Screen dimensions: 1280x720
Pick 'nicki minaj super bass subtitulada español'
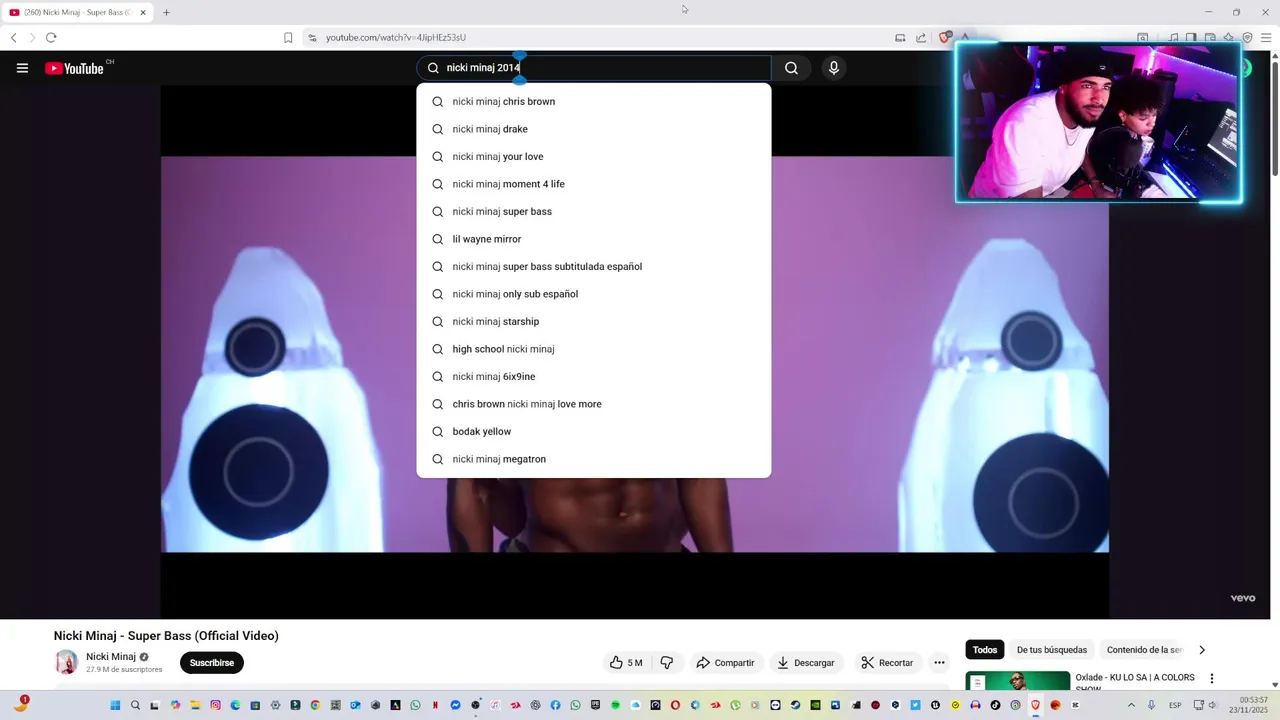(594, 266)
